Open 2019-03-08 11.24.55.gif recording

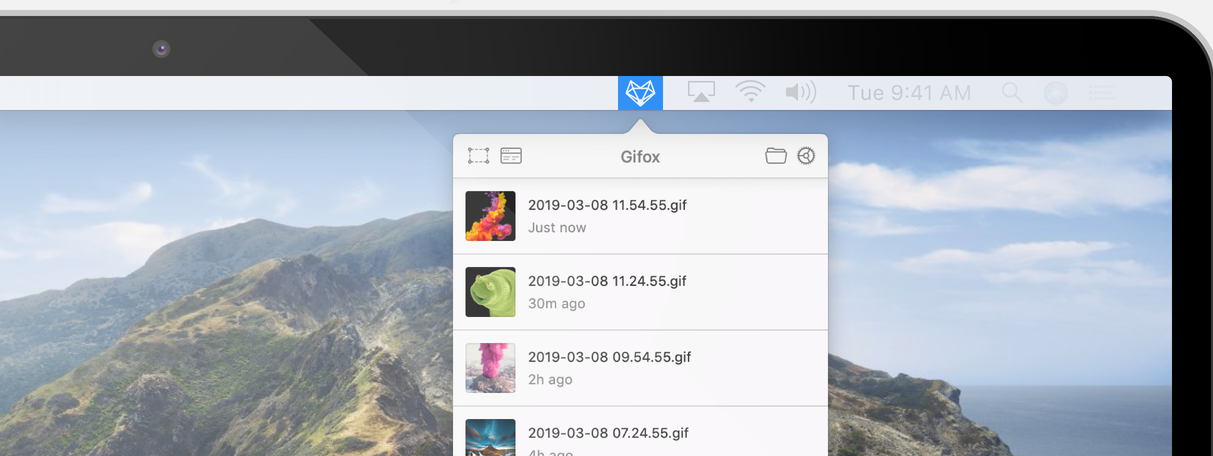(x=640, y=292)
